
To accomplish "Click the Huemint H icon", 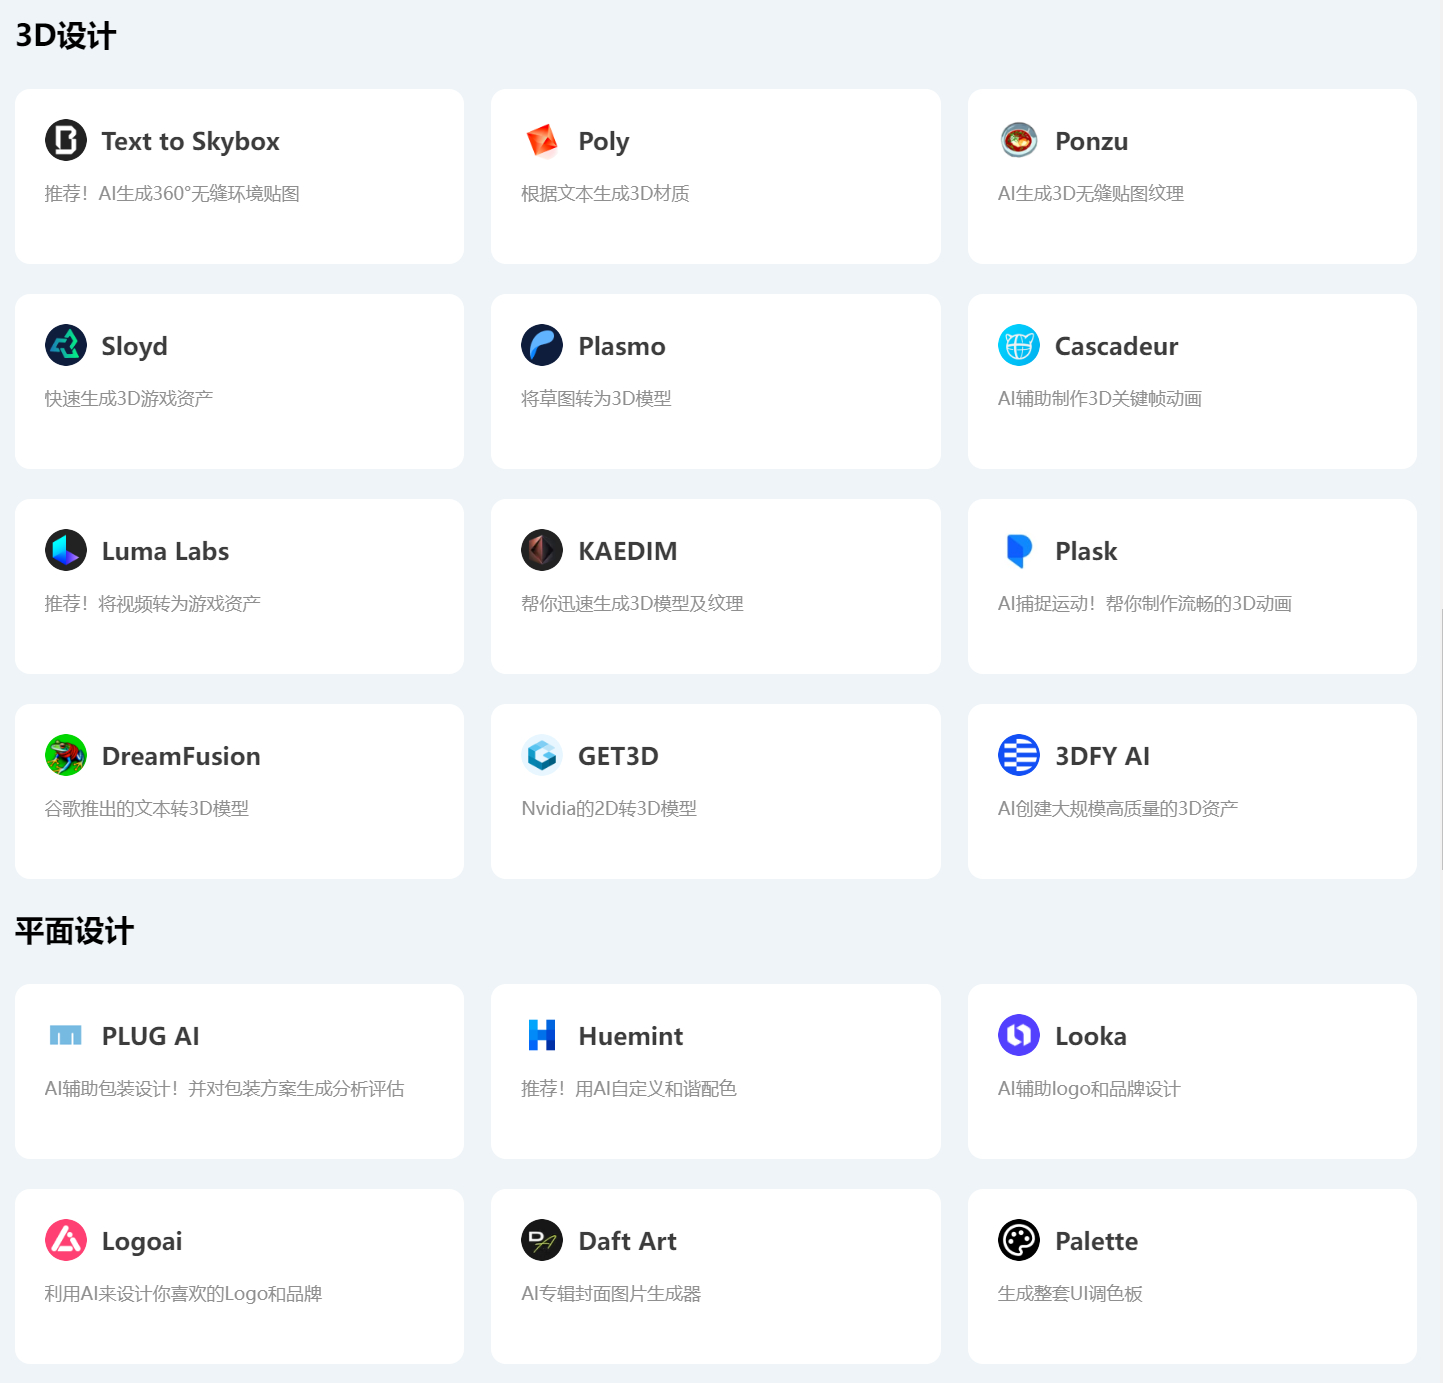I will 542,1035.
